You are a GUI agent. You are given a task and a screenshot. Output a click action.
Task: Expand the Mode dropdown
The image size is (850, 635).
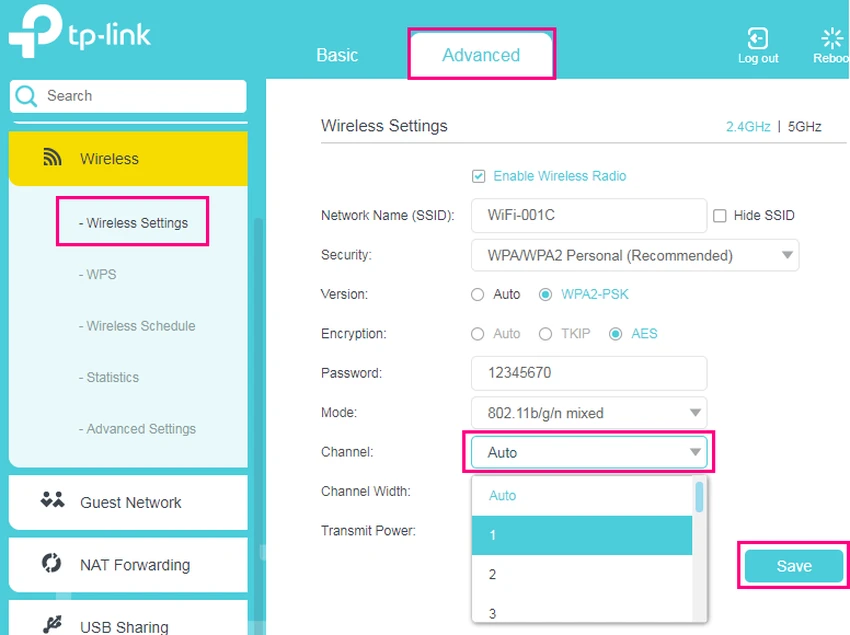(x=589, y=412)
